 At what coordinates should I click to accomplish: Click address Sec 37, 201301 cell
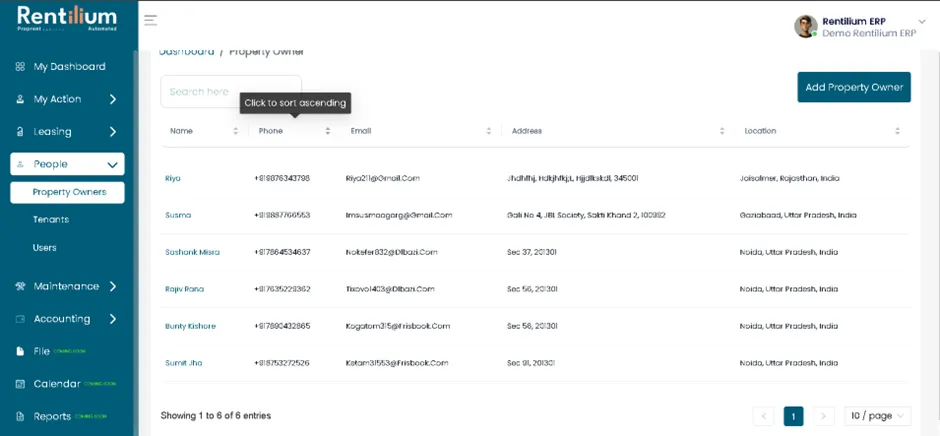[x=532, y=252]
